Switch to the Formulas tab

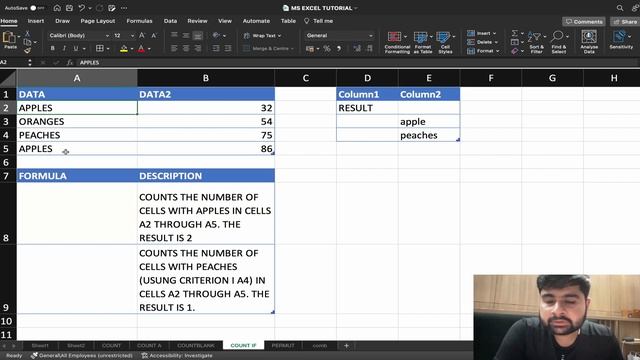(x=139, y=21)
